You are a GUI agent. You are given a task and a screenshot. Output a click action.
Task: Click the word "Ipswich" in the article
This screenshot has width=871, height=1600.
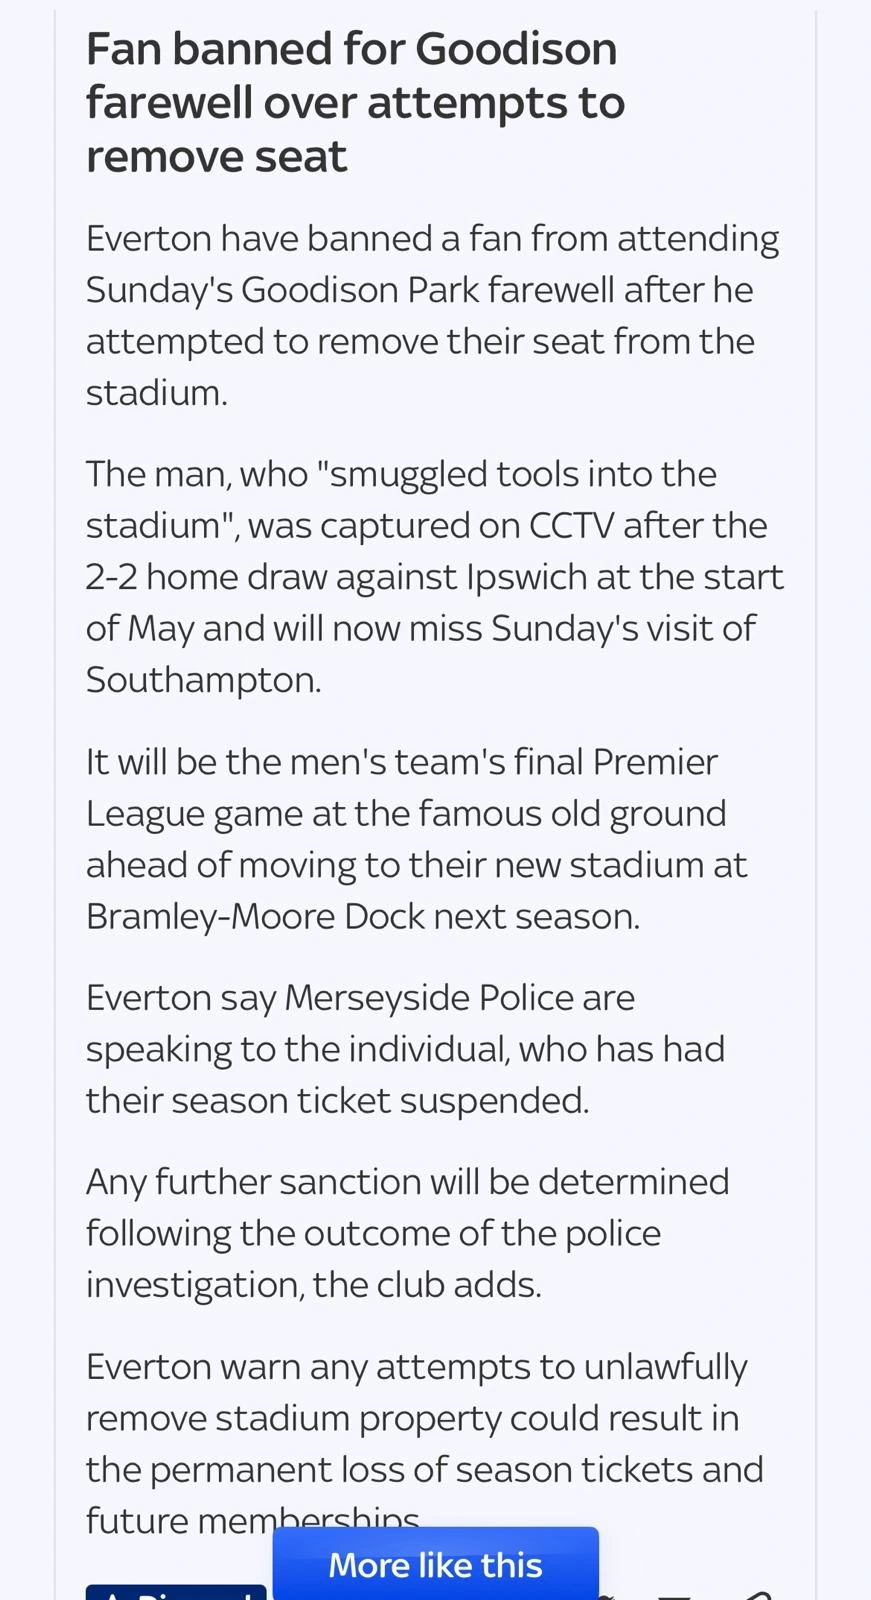[x=526, y=577]
